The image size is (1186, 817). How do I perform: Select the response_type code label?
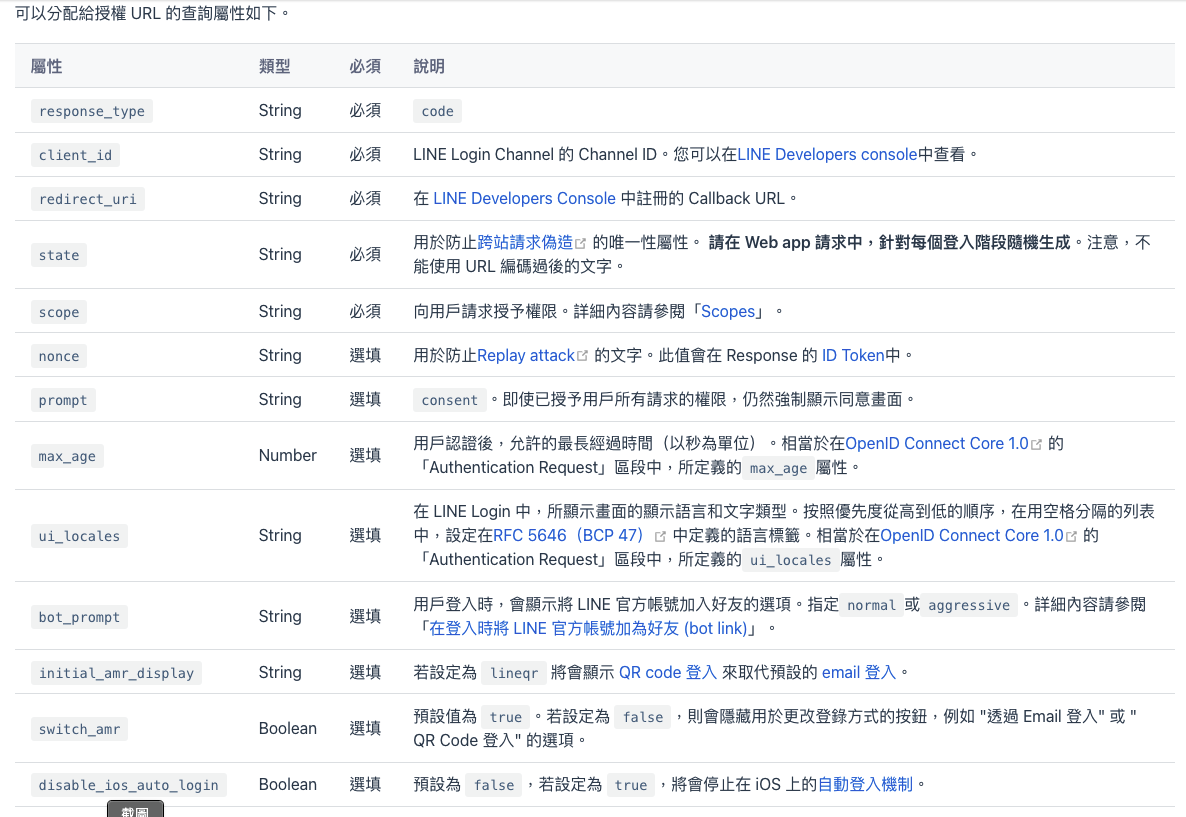coord(92,111)
